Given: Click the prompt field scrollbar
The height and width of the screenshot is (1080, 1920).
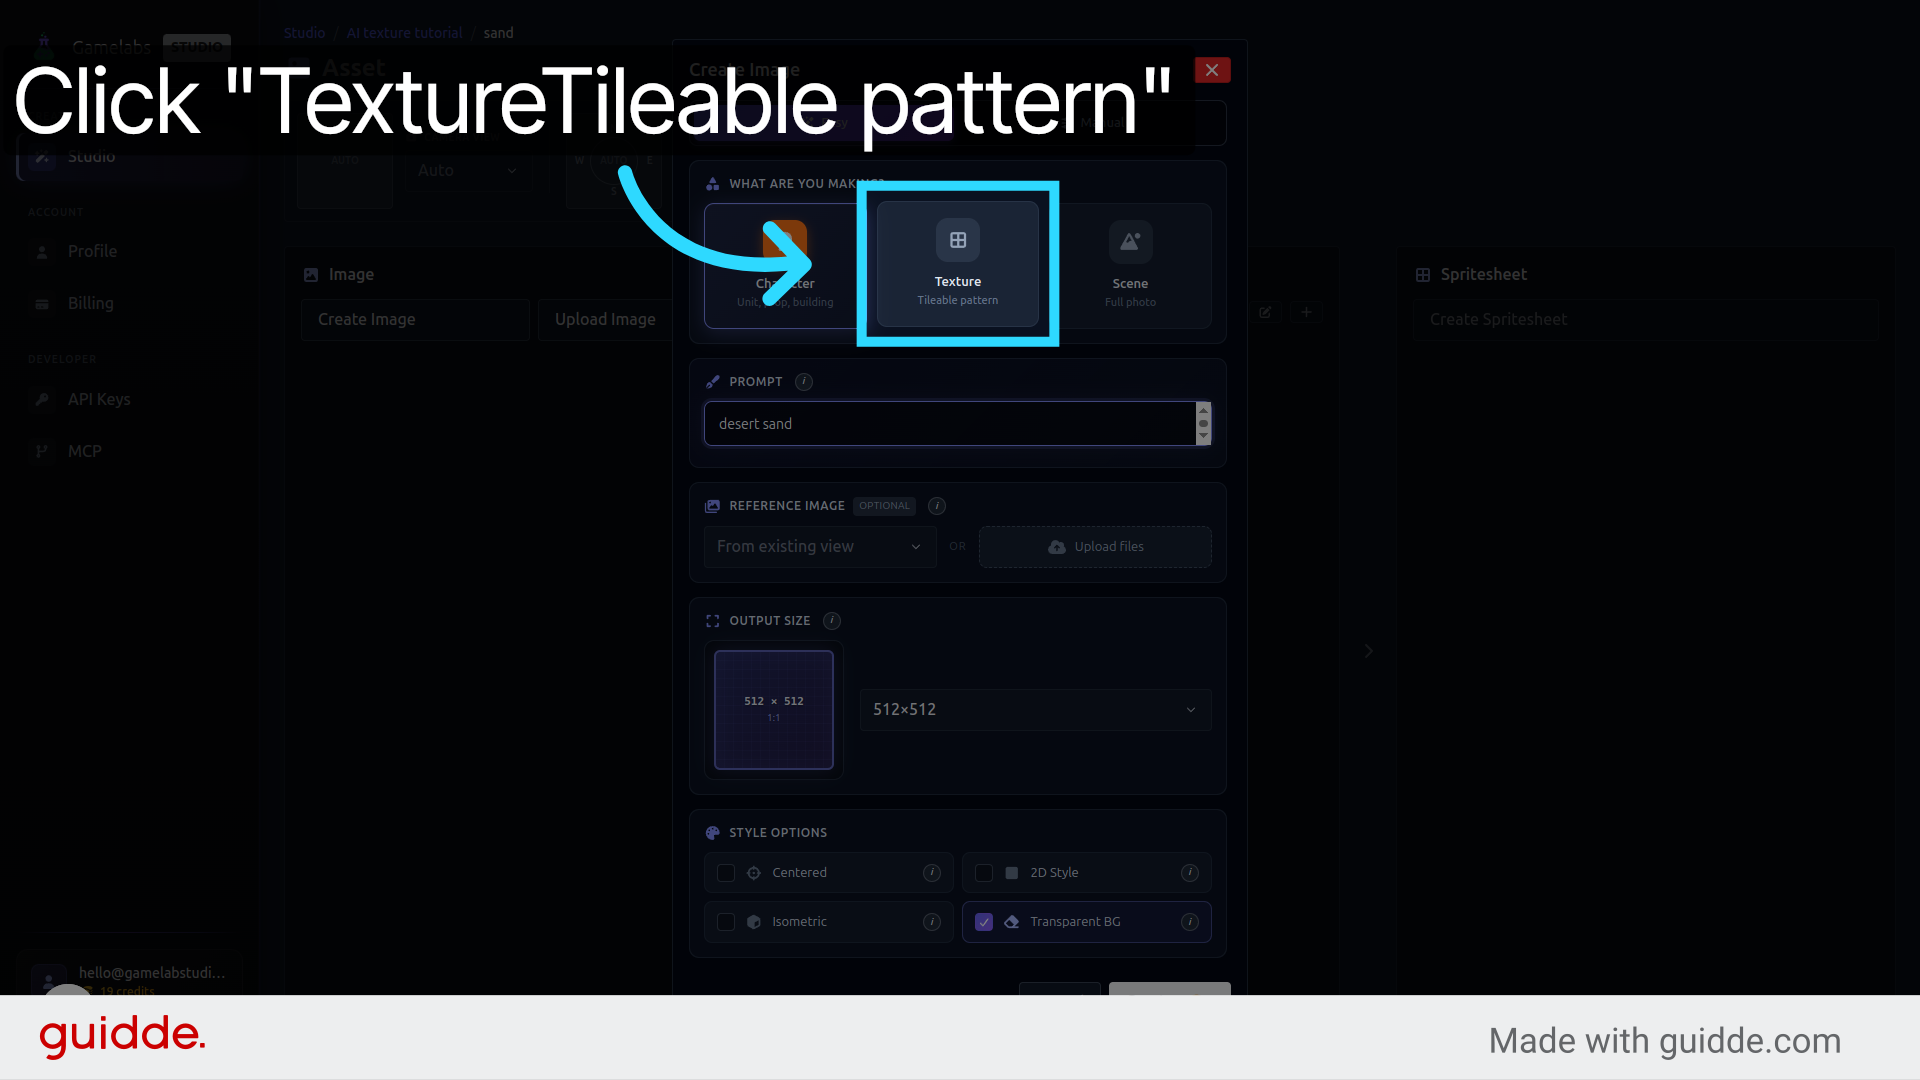Looking at the screenshot, I should 1204,424.
